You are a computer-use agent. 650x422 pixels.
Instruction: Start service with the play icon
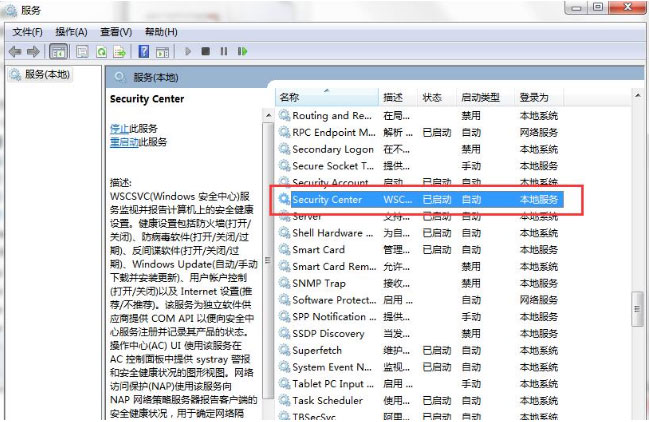click(x=188, y=51)
